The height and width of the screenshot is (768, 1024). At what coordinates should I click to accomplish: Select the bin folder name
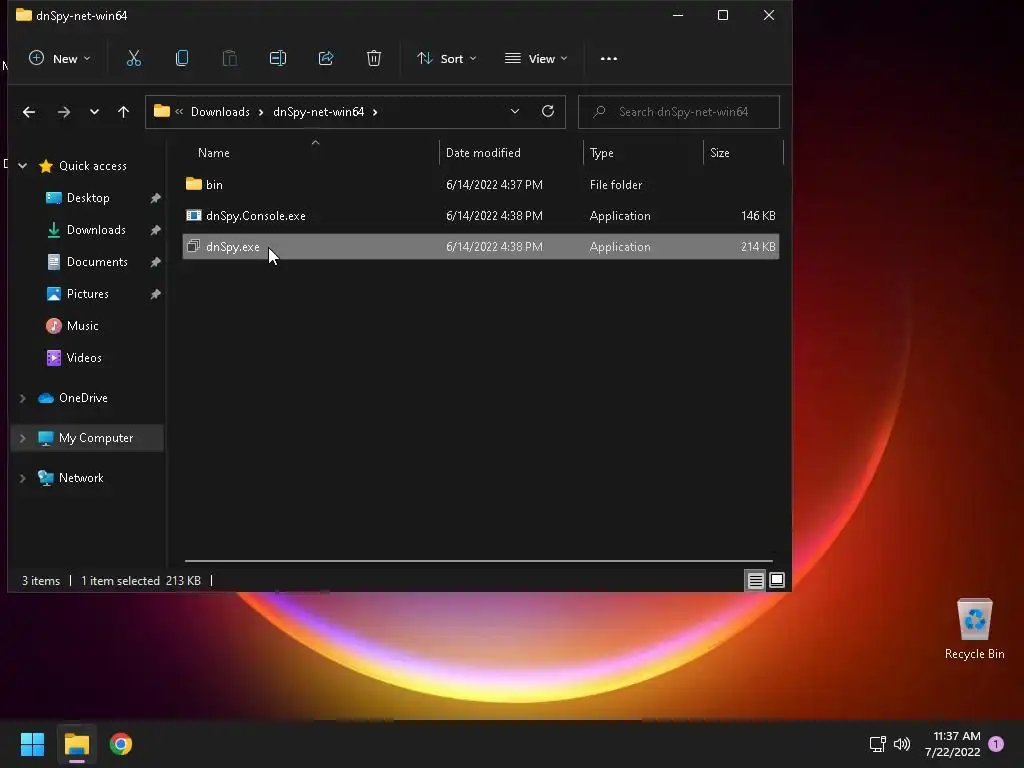coord(214,185)
